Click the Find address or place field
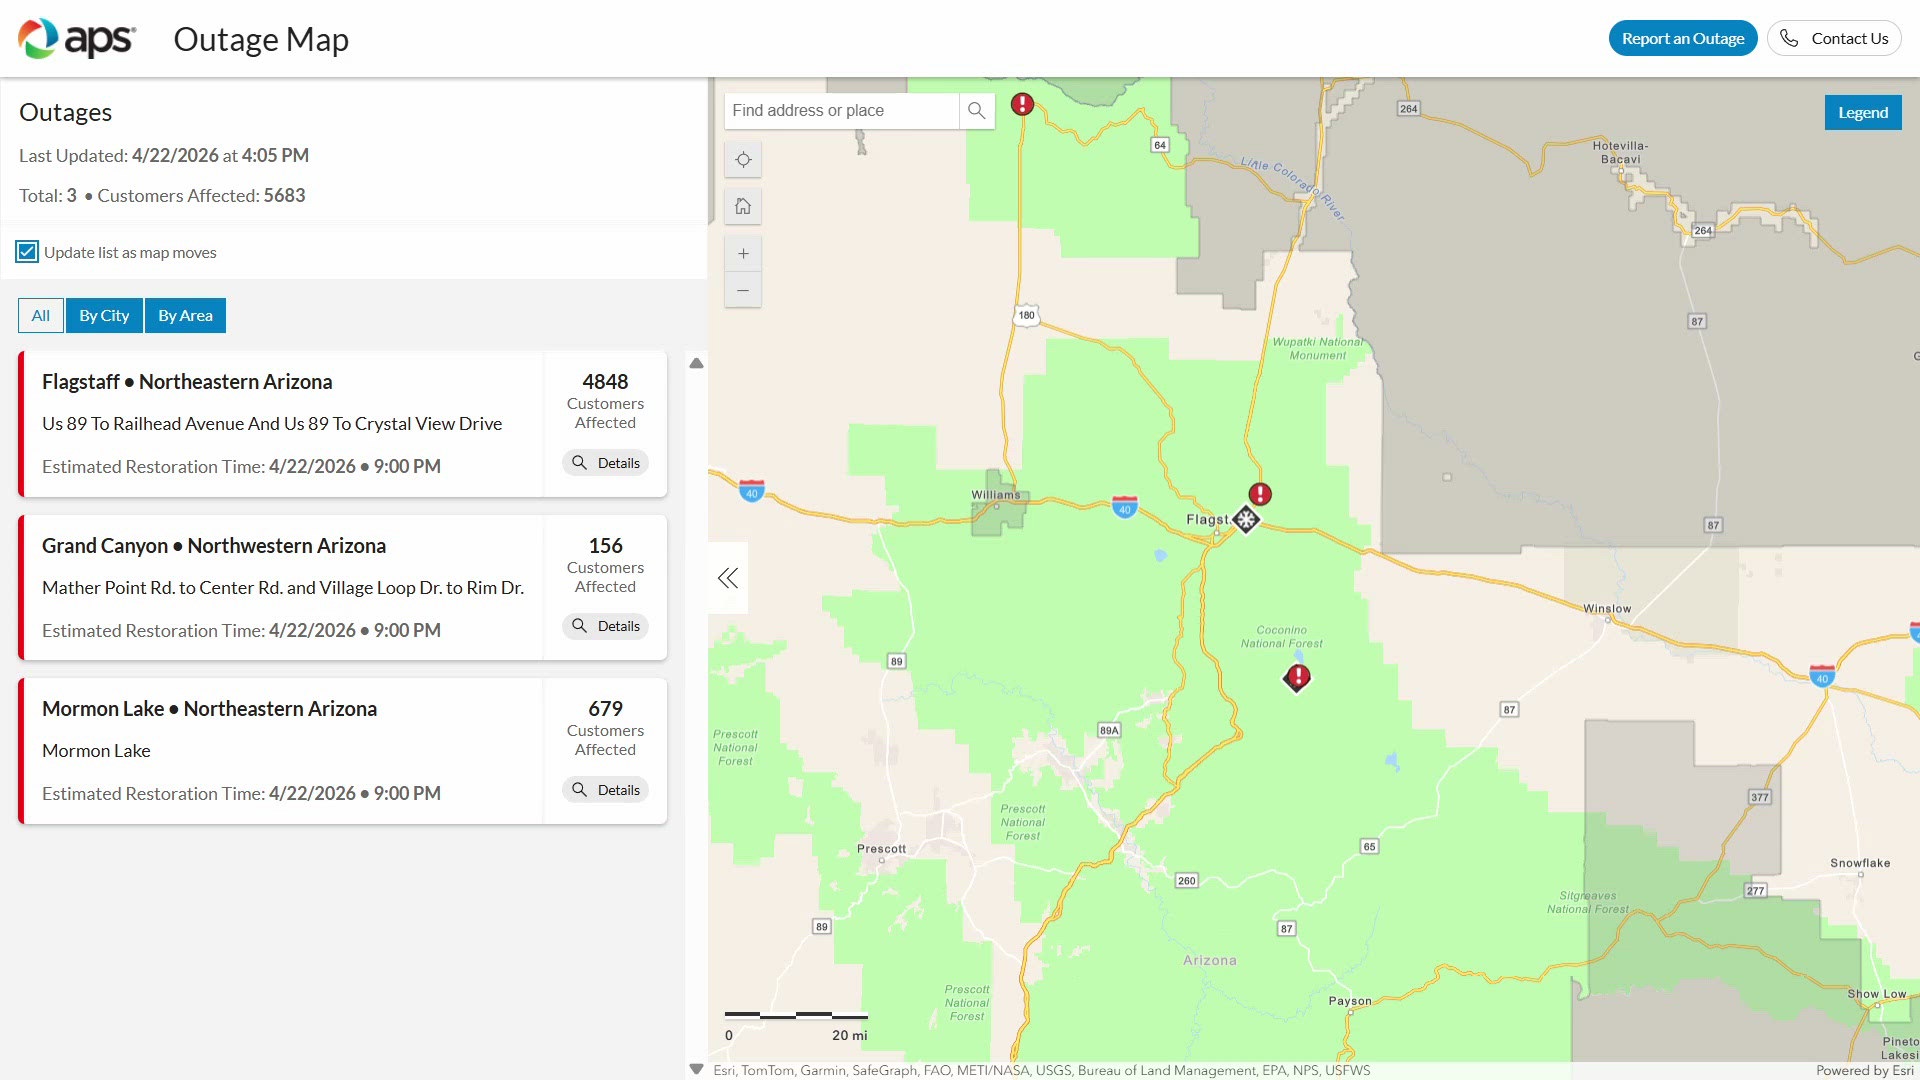Viewport: 1920px width, 1080px height. [x=841, y=111]
